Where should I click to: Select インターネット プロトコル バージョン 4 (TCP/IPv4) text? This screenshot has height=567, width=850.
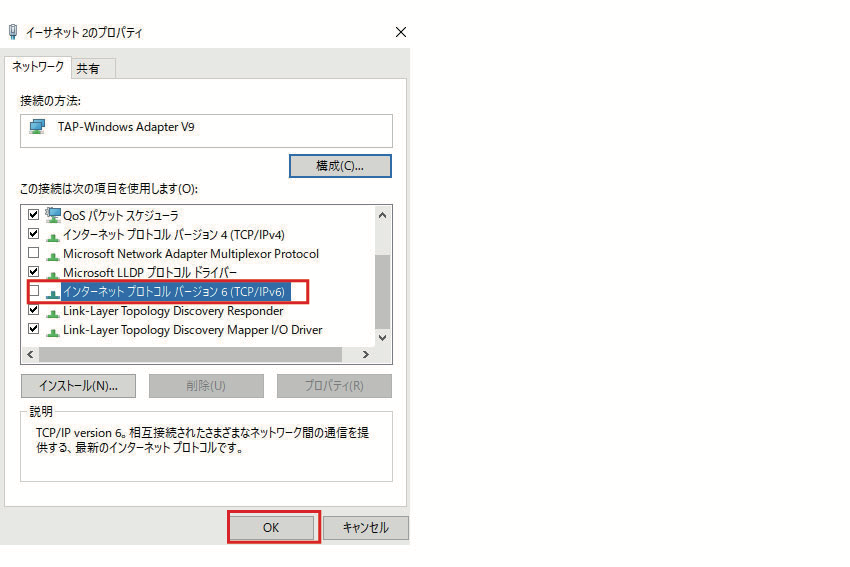pyautogui.click(x=173, y=235)
